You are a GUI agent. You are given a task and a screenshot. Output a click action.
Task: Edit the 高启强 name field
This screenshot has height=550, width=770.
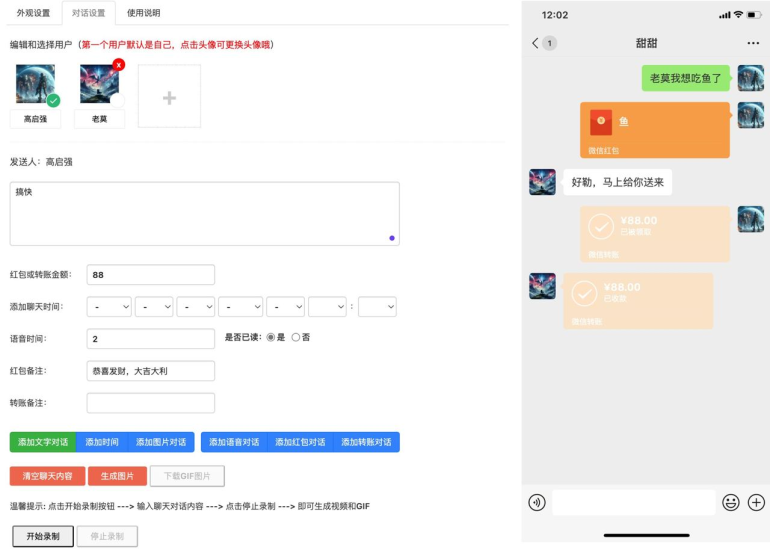[x=35, y=119]
